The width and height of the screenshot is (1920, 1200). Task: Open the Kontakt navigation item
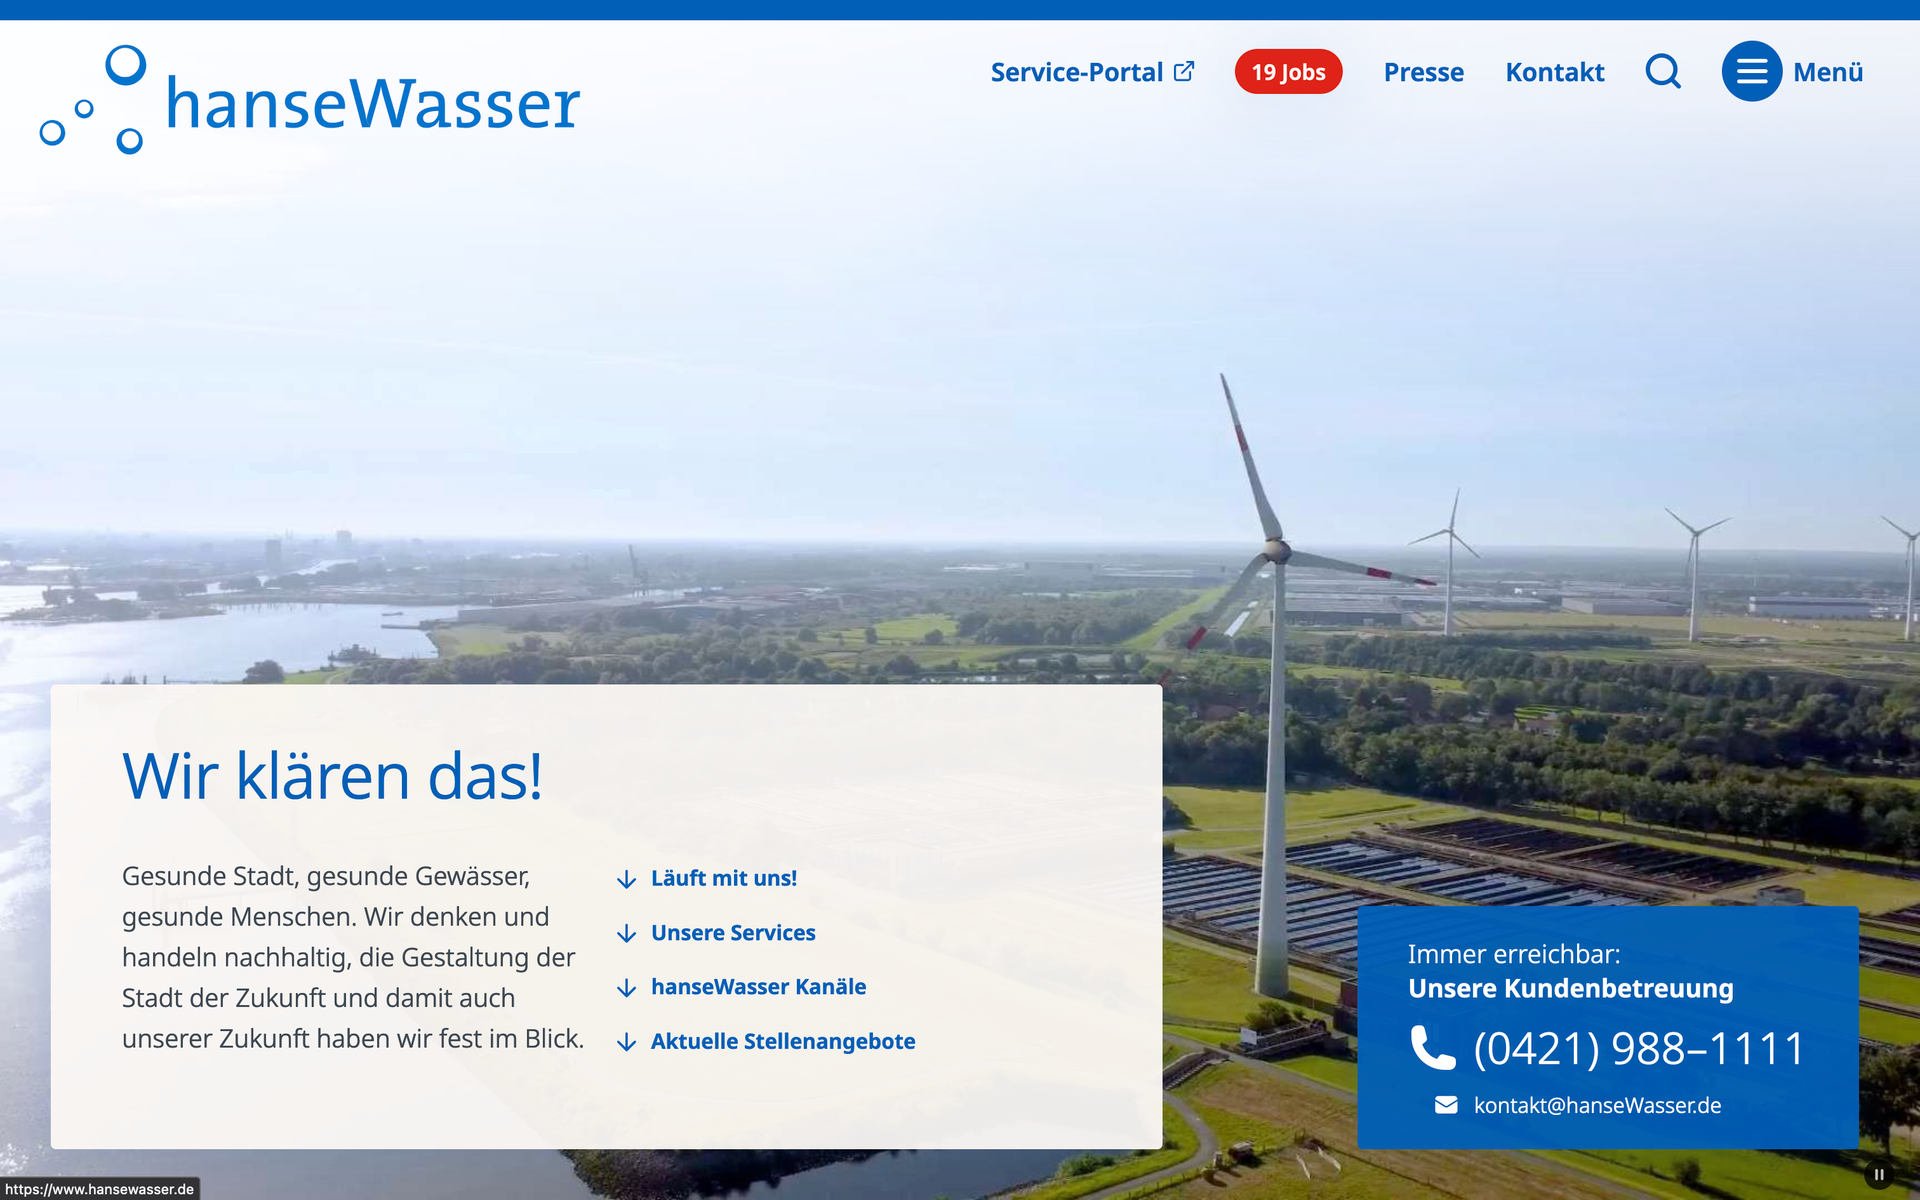coord(1554,72)
